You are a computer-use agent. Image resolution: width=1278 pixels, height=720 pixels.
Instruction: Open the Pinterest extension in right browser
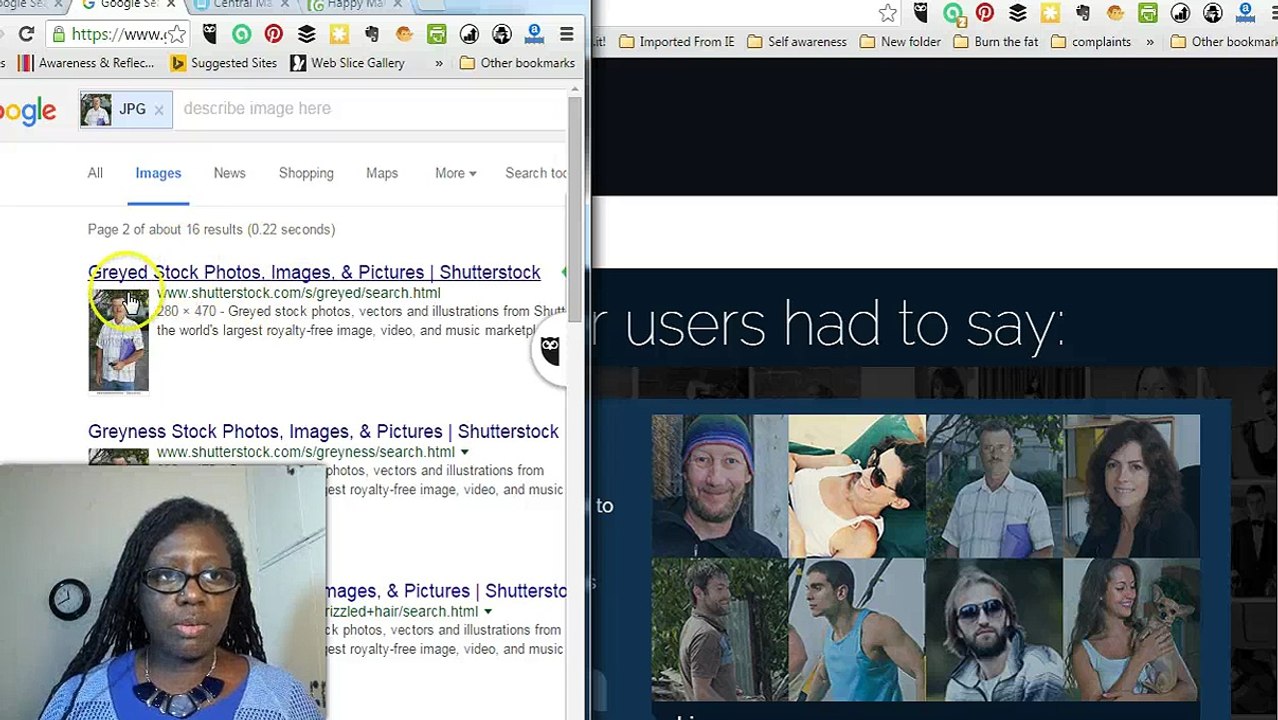[x=984, y=13]
